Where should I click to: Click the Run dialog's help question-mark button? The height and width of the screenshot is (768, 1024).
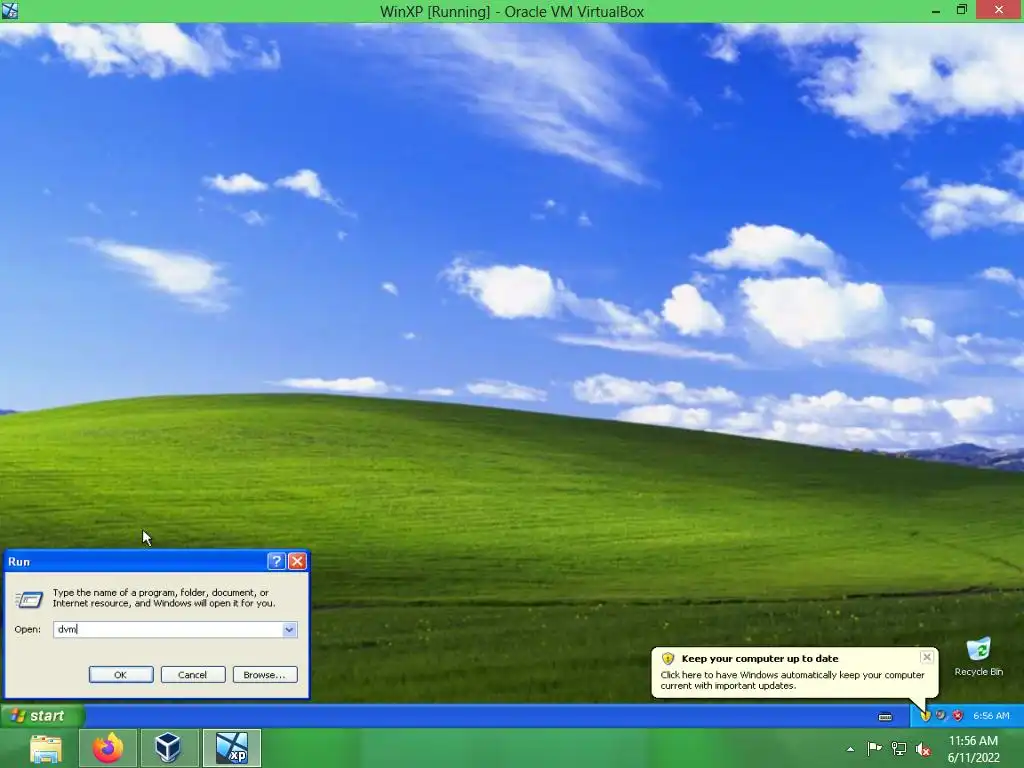tap(276, 561)
